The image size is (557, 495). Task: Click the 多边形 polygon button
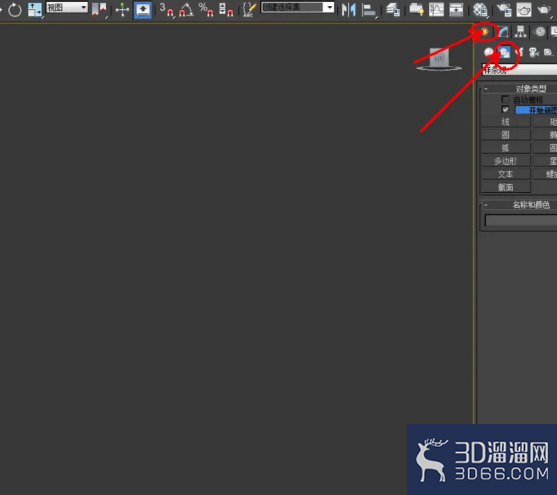click(x=505, y=161)
